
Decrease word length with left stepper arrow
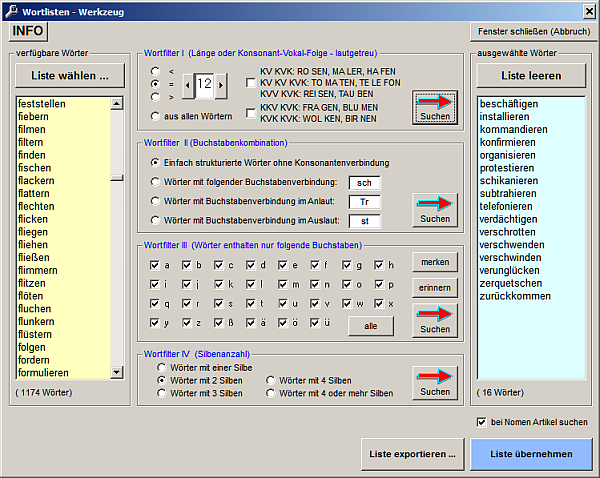[x=187, y=86]
